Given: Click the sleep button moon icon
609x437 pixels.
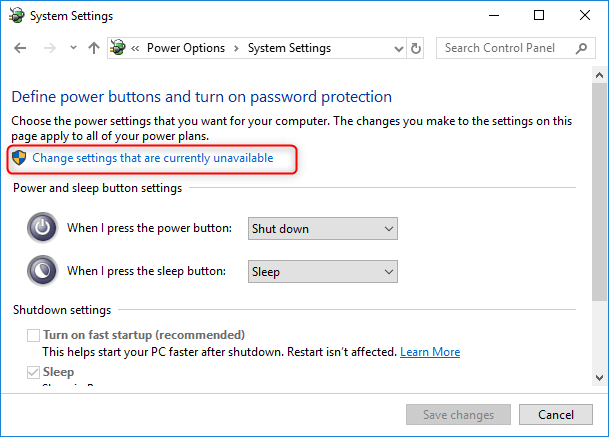Looking at the screenshot, I should click(x=42, y=270).
